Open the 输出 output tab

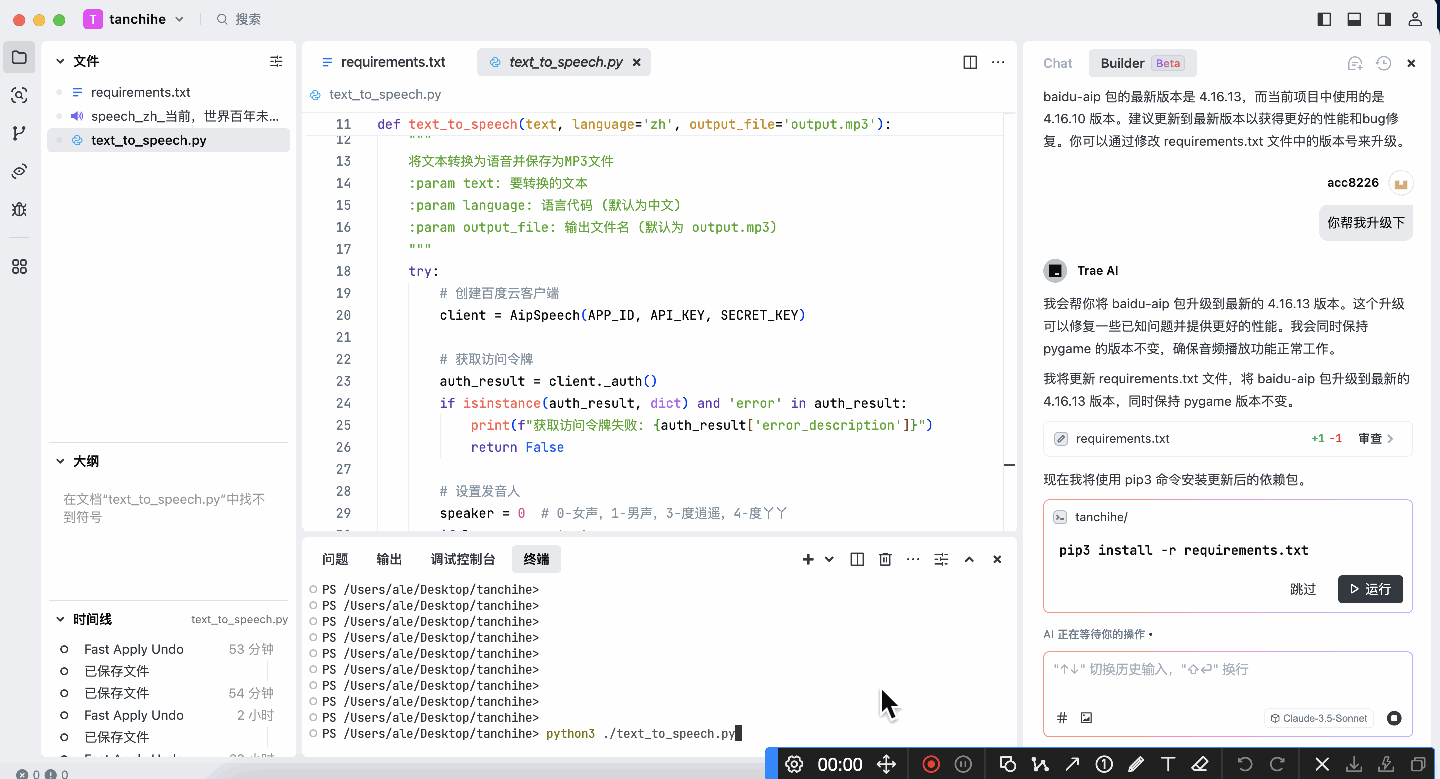pyautogui.click(x=389, y=559)
